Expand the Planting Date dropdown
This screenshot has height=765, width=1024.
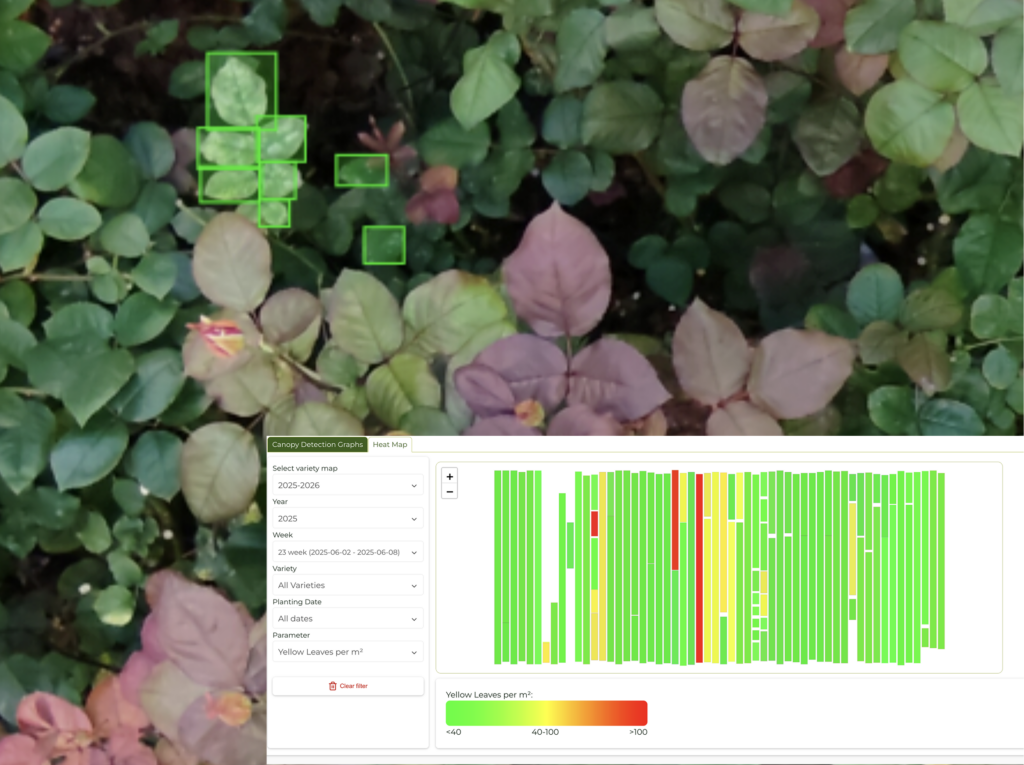coord(347,618)
